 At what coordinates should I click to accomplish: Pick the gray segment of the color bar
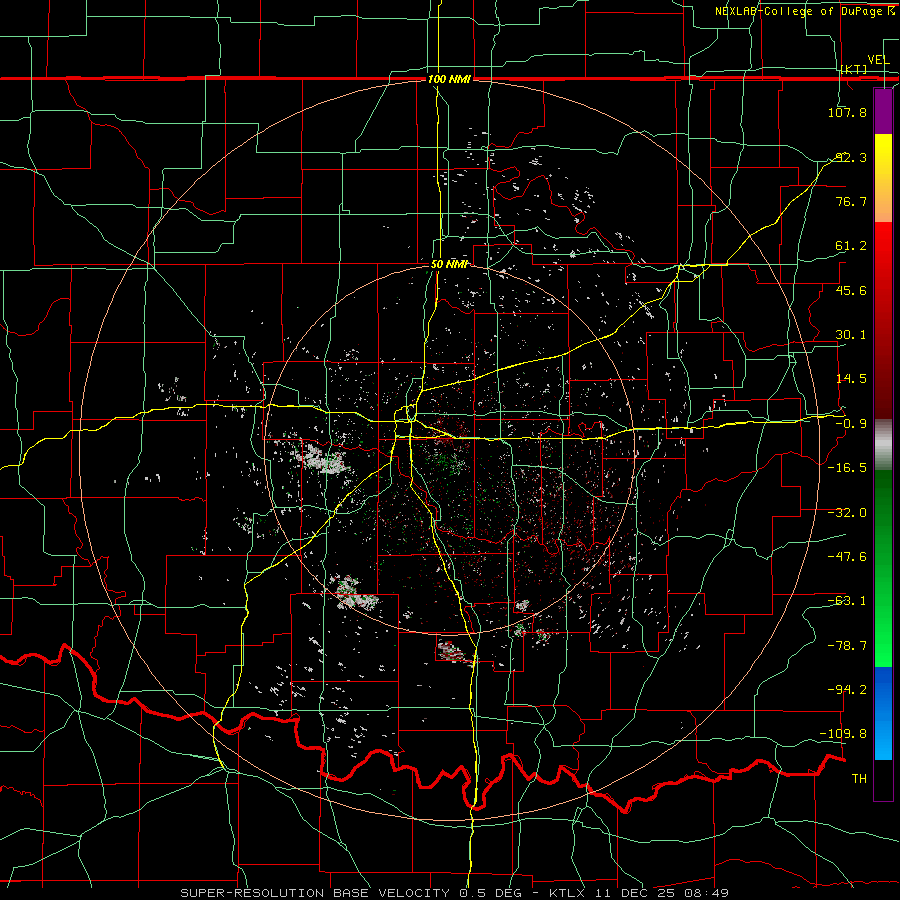tap(883, 444)
